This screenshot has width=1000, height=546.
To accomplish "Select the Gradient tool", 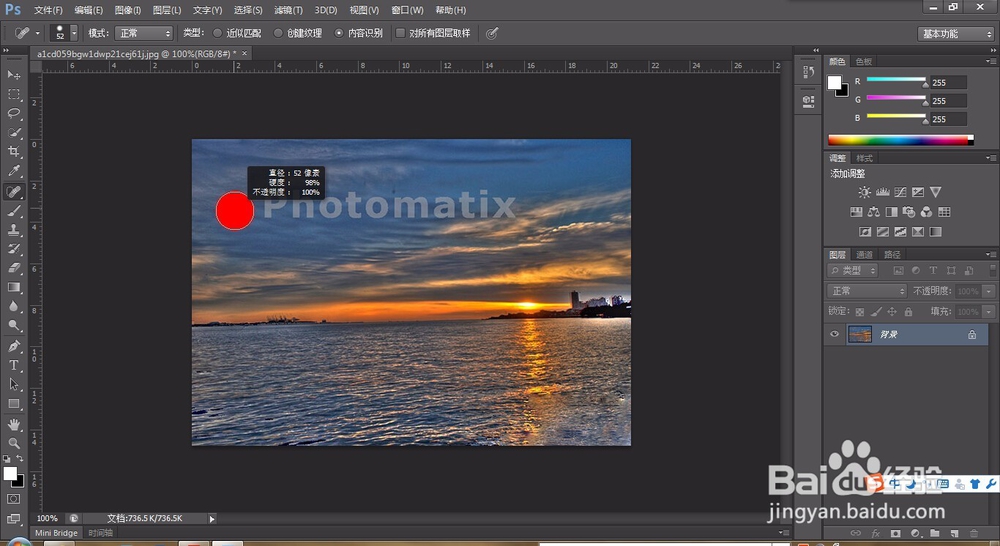I will (x=13, y=288).
